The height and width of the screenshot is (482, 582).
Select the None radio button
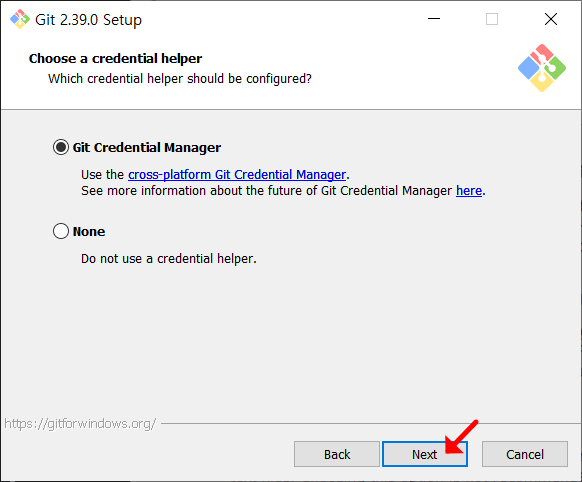(x=61, y=231)
